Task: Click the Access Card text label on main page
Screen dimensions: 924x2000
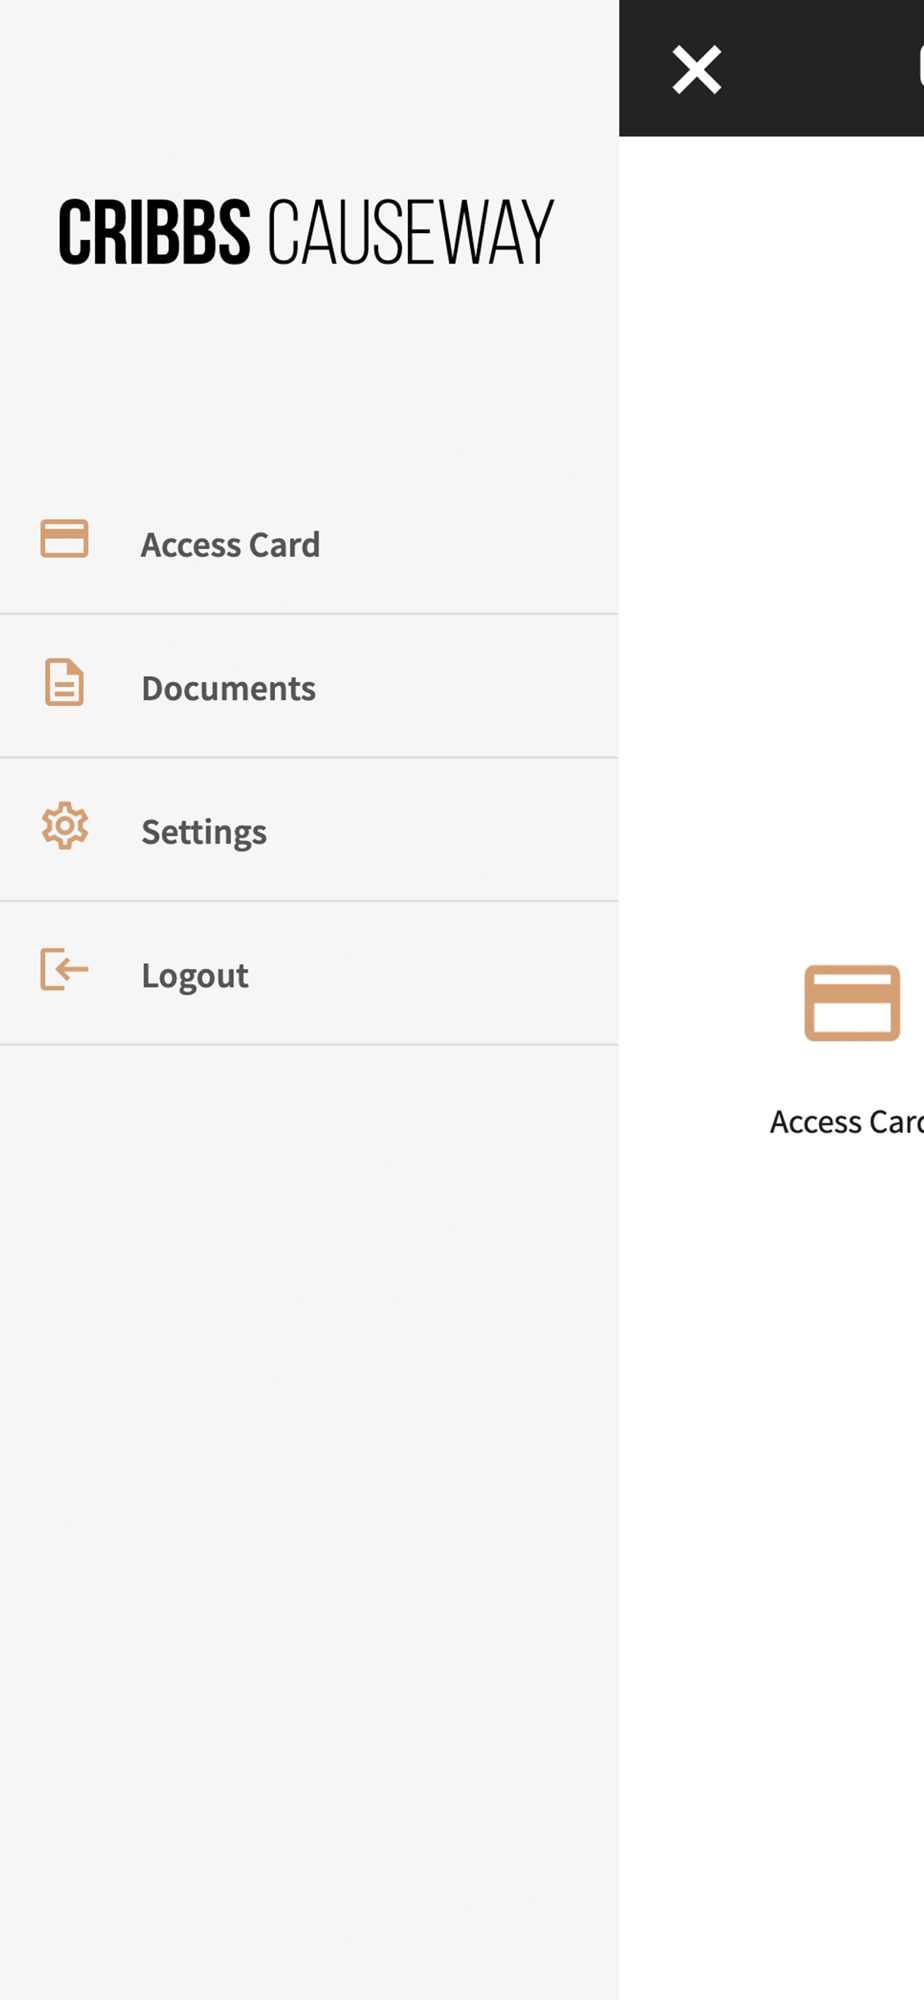Action: (x=846, y=1122)
